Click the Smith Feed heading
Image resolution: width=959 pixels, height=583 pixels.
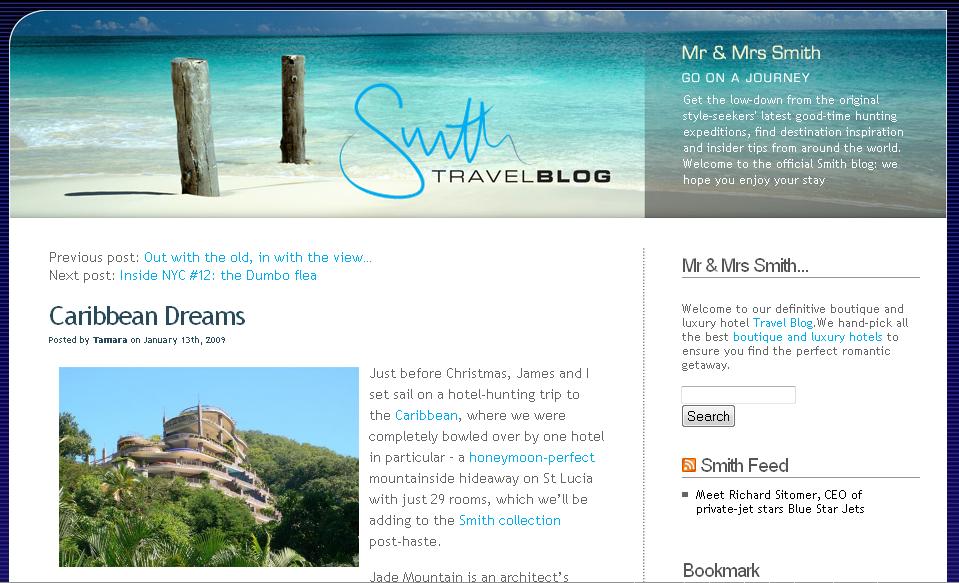pyautogui.click(x=744, y=466)
